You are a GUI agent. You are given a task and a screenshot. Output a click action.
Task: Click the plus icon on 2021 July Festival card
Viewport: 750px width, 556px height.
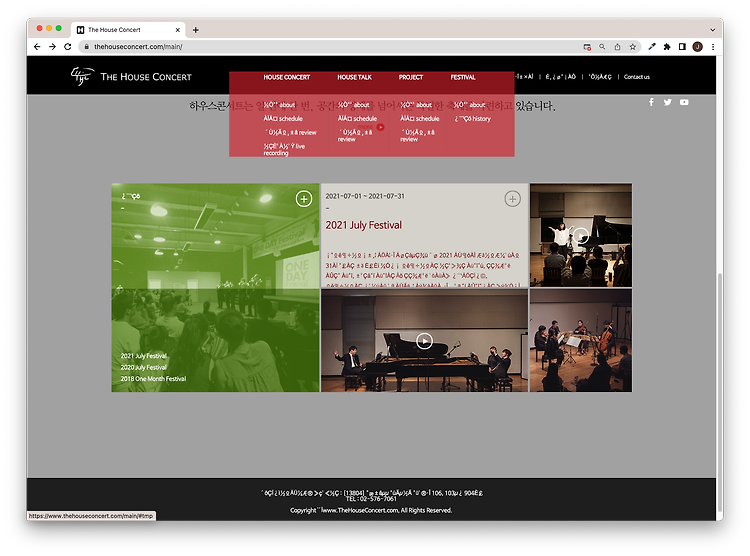coord(512,199)
